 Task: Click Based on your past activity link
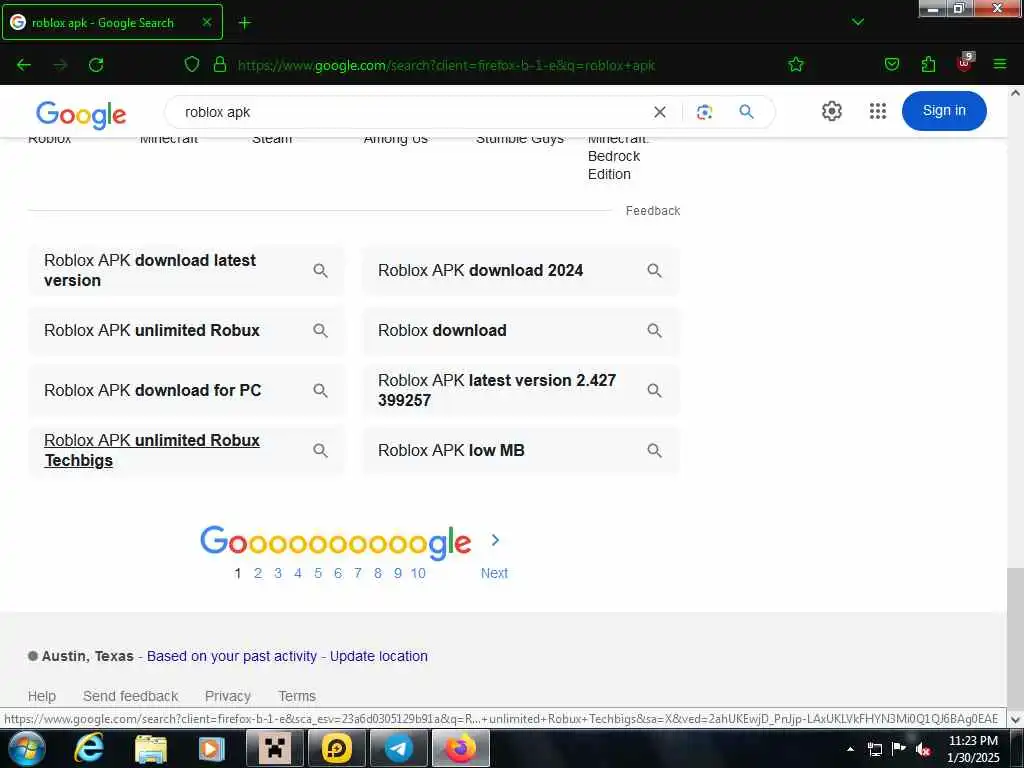pos(232,656)
